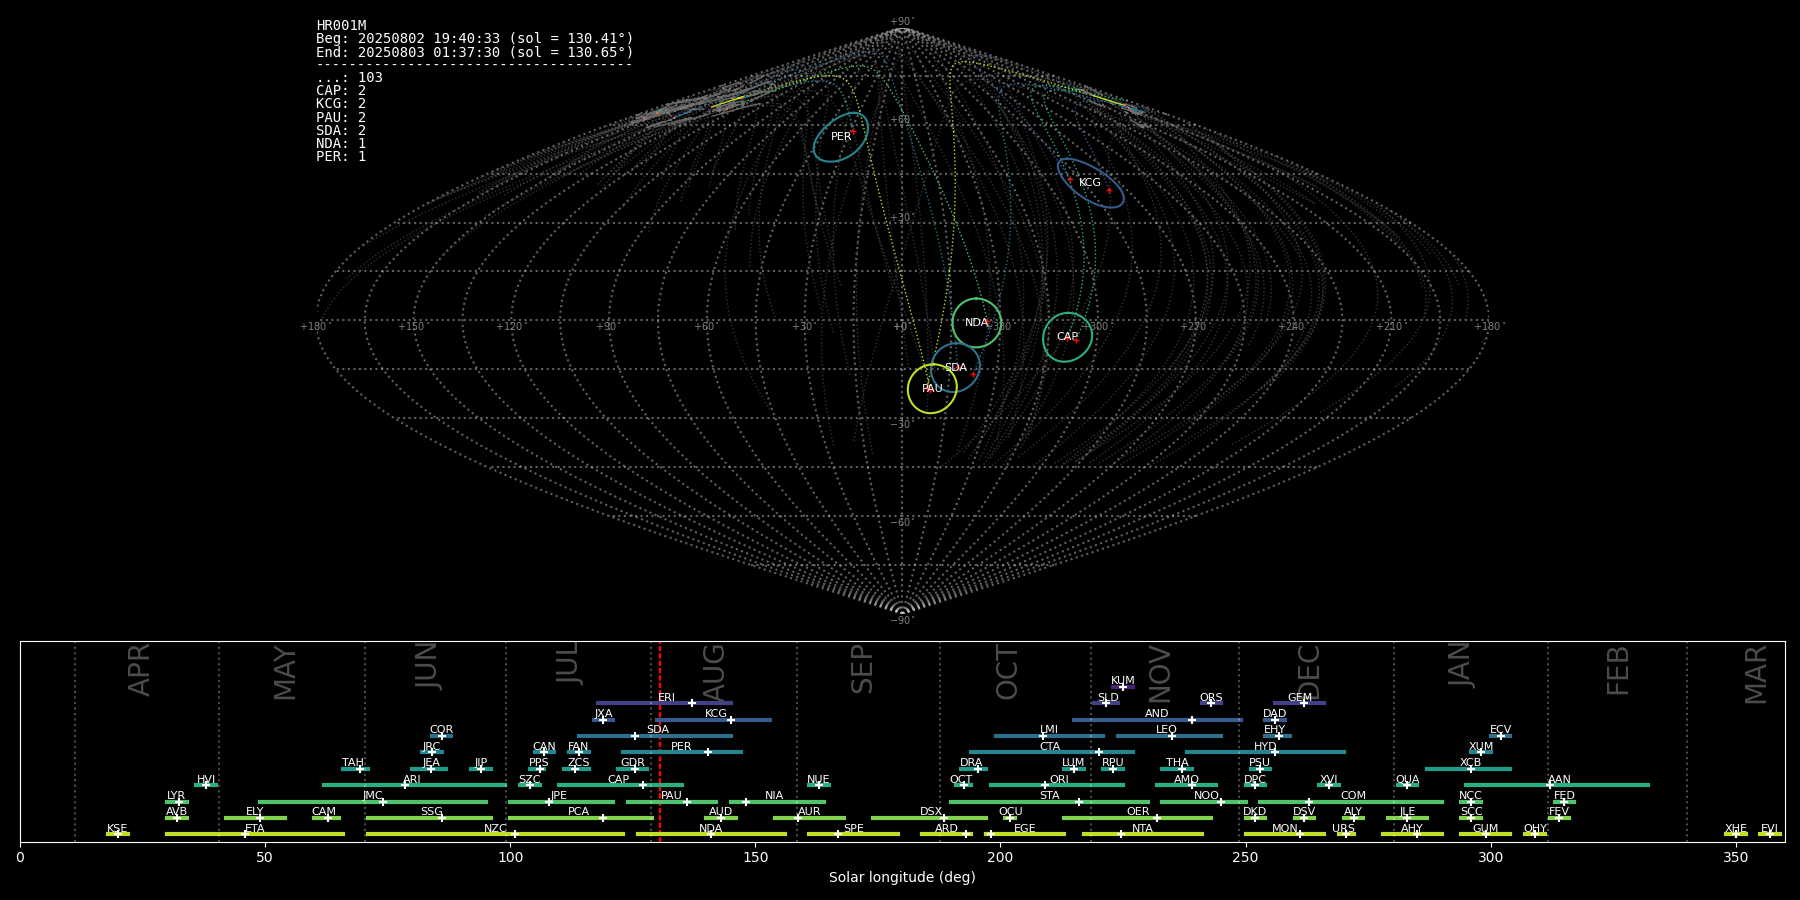This screenshot has width=1800, height=900.
Task: Click the NDA radiant circle on the sky map
Action: tap(977, 323)
